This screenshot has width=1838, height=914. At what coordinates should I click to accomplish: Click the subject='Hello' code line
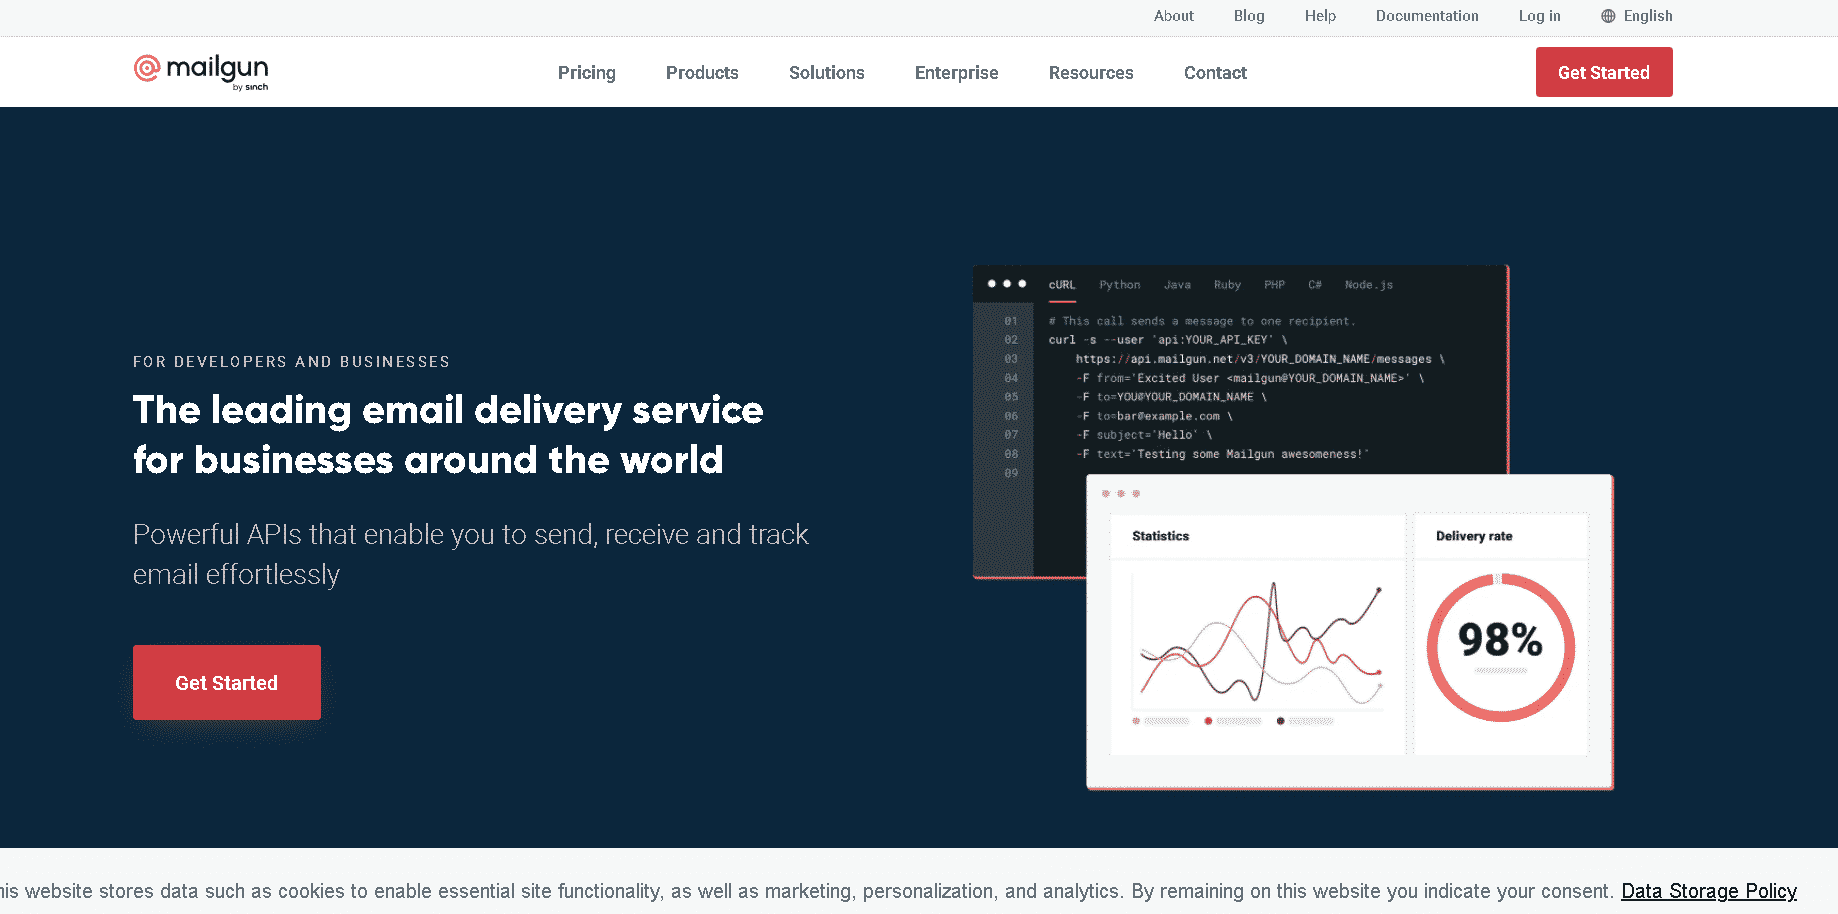pos(1144,435)
